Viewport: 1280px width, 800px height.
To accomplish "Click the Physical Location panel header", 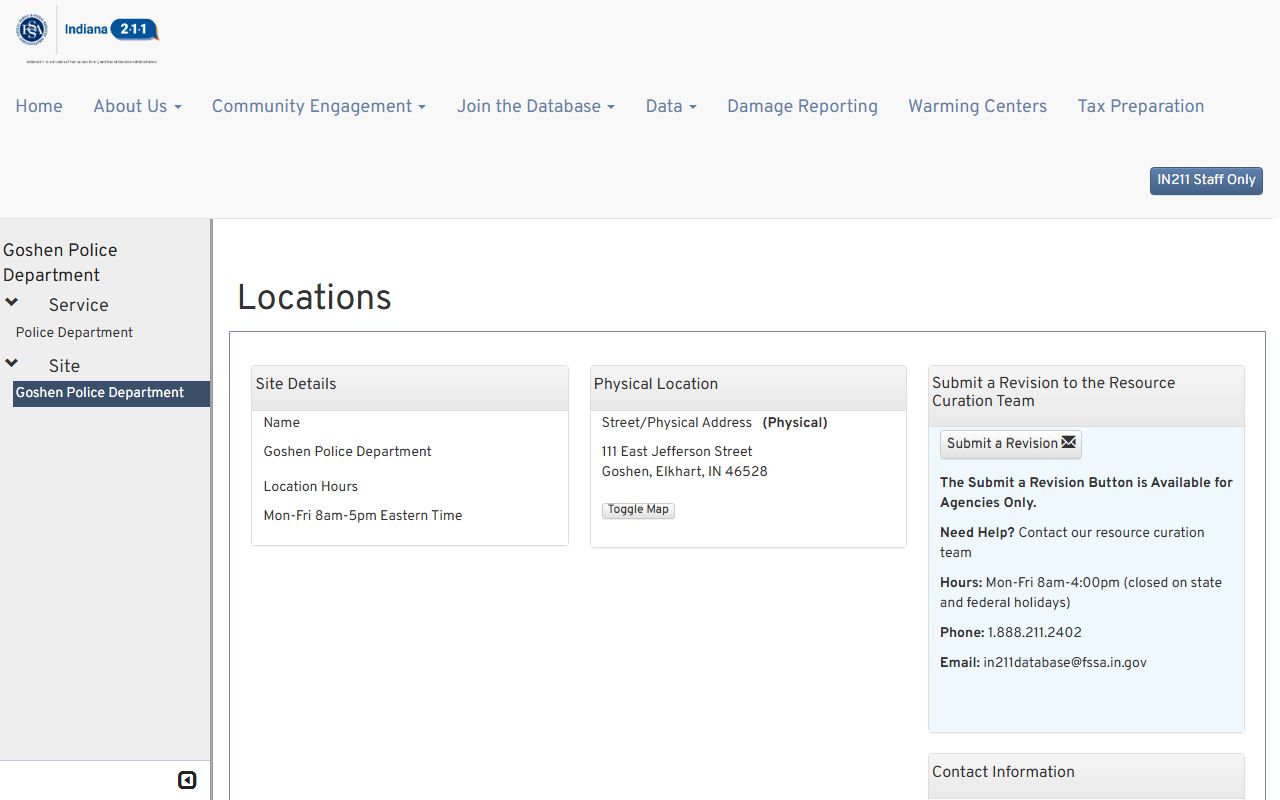I will 748,387.
